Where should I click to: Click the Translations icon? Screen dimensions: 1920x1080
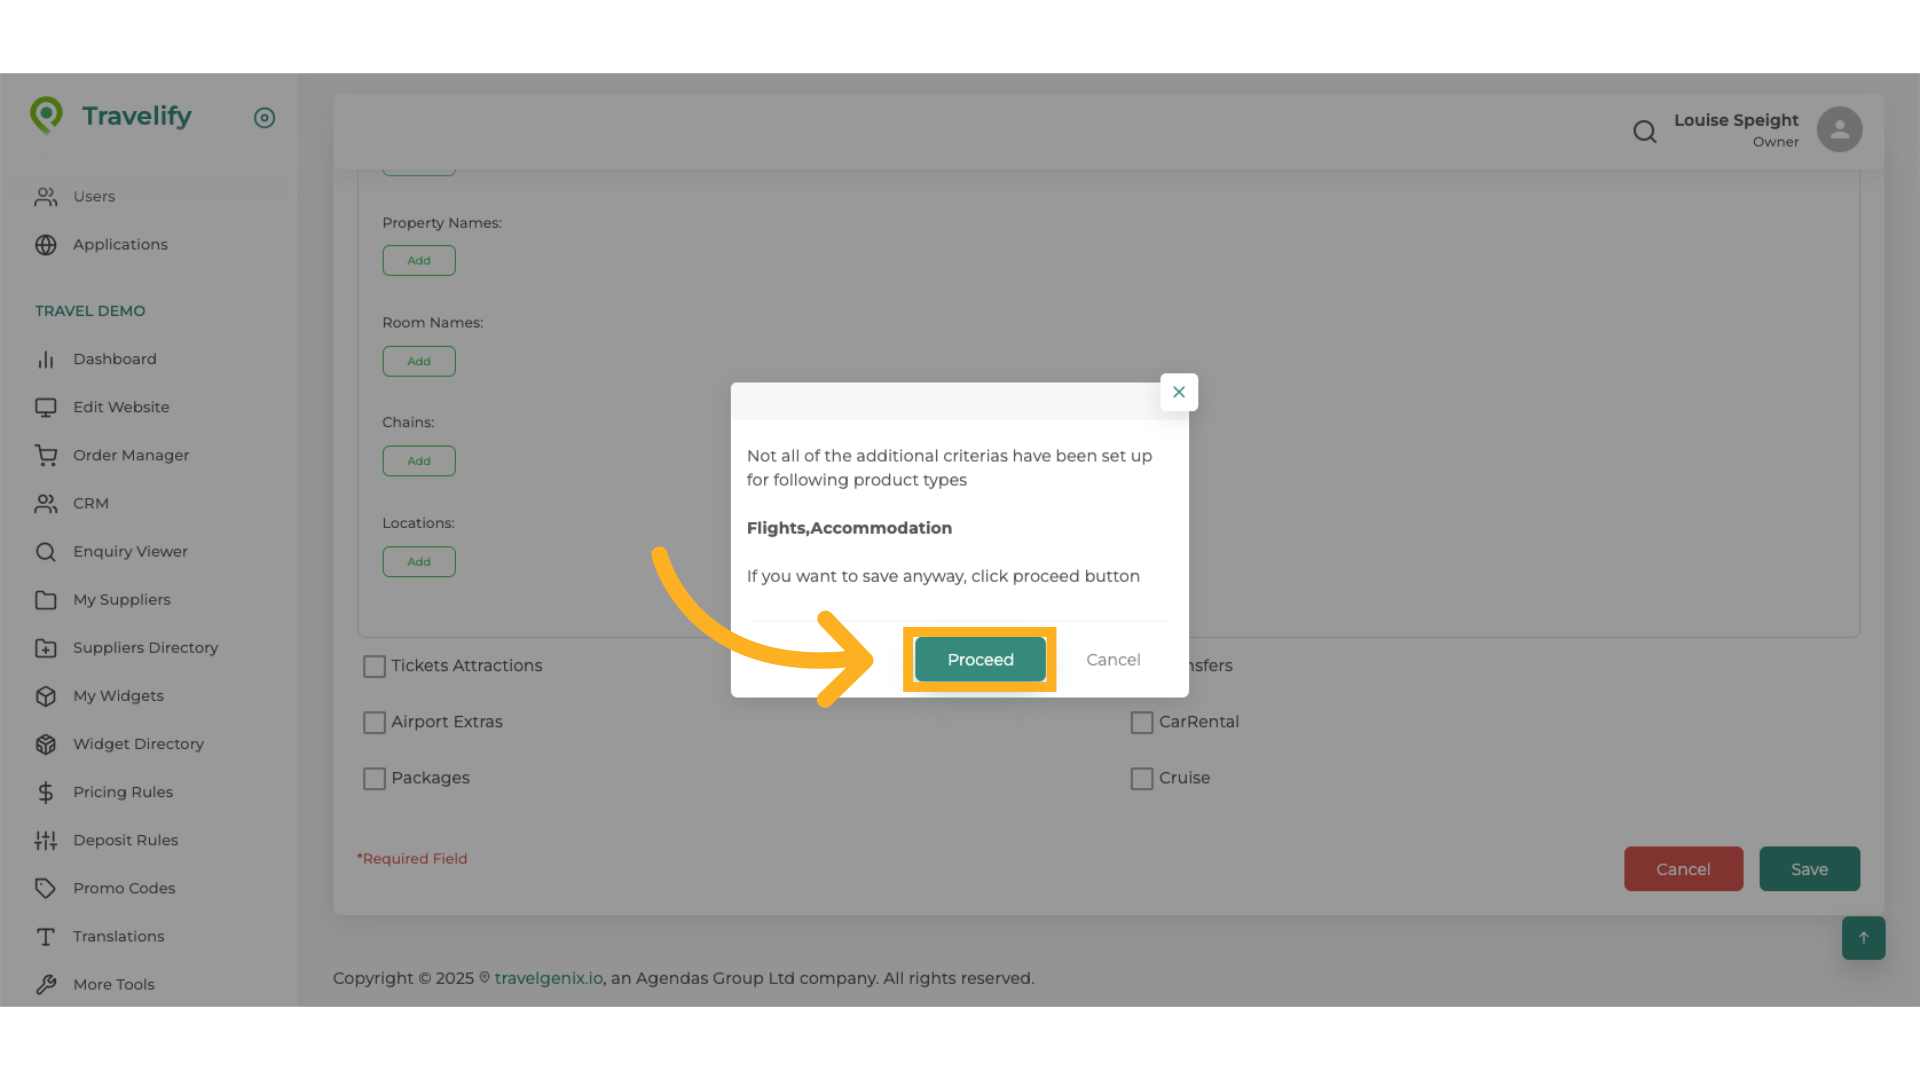tap(46, 936)
